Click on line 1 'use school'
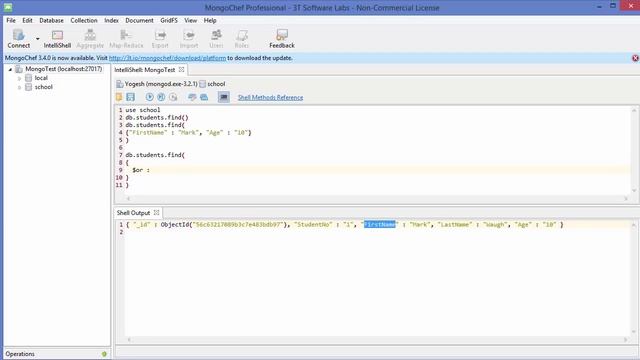The image size is (640, 360). click(x=143, y=110)
